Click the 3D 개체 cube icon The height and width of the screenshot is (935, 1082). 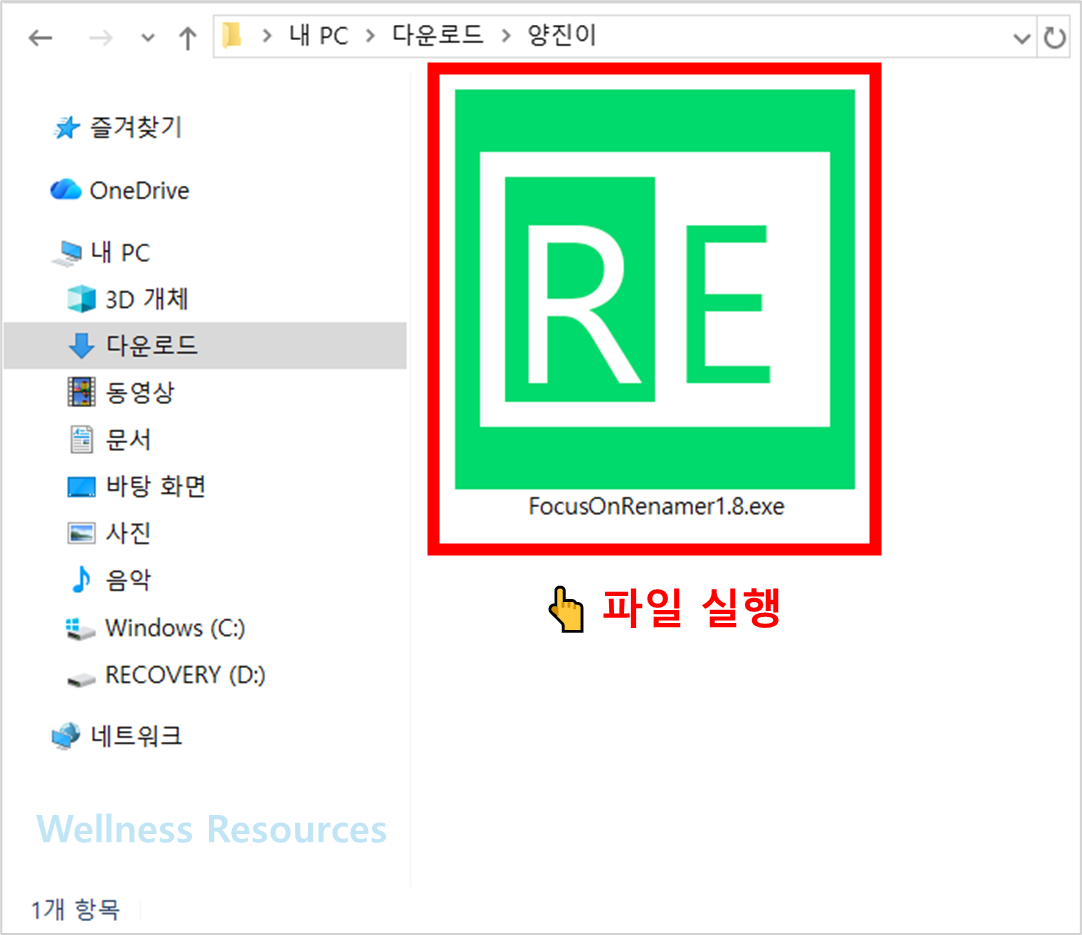pos(81,299)
